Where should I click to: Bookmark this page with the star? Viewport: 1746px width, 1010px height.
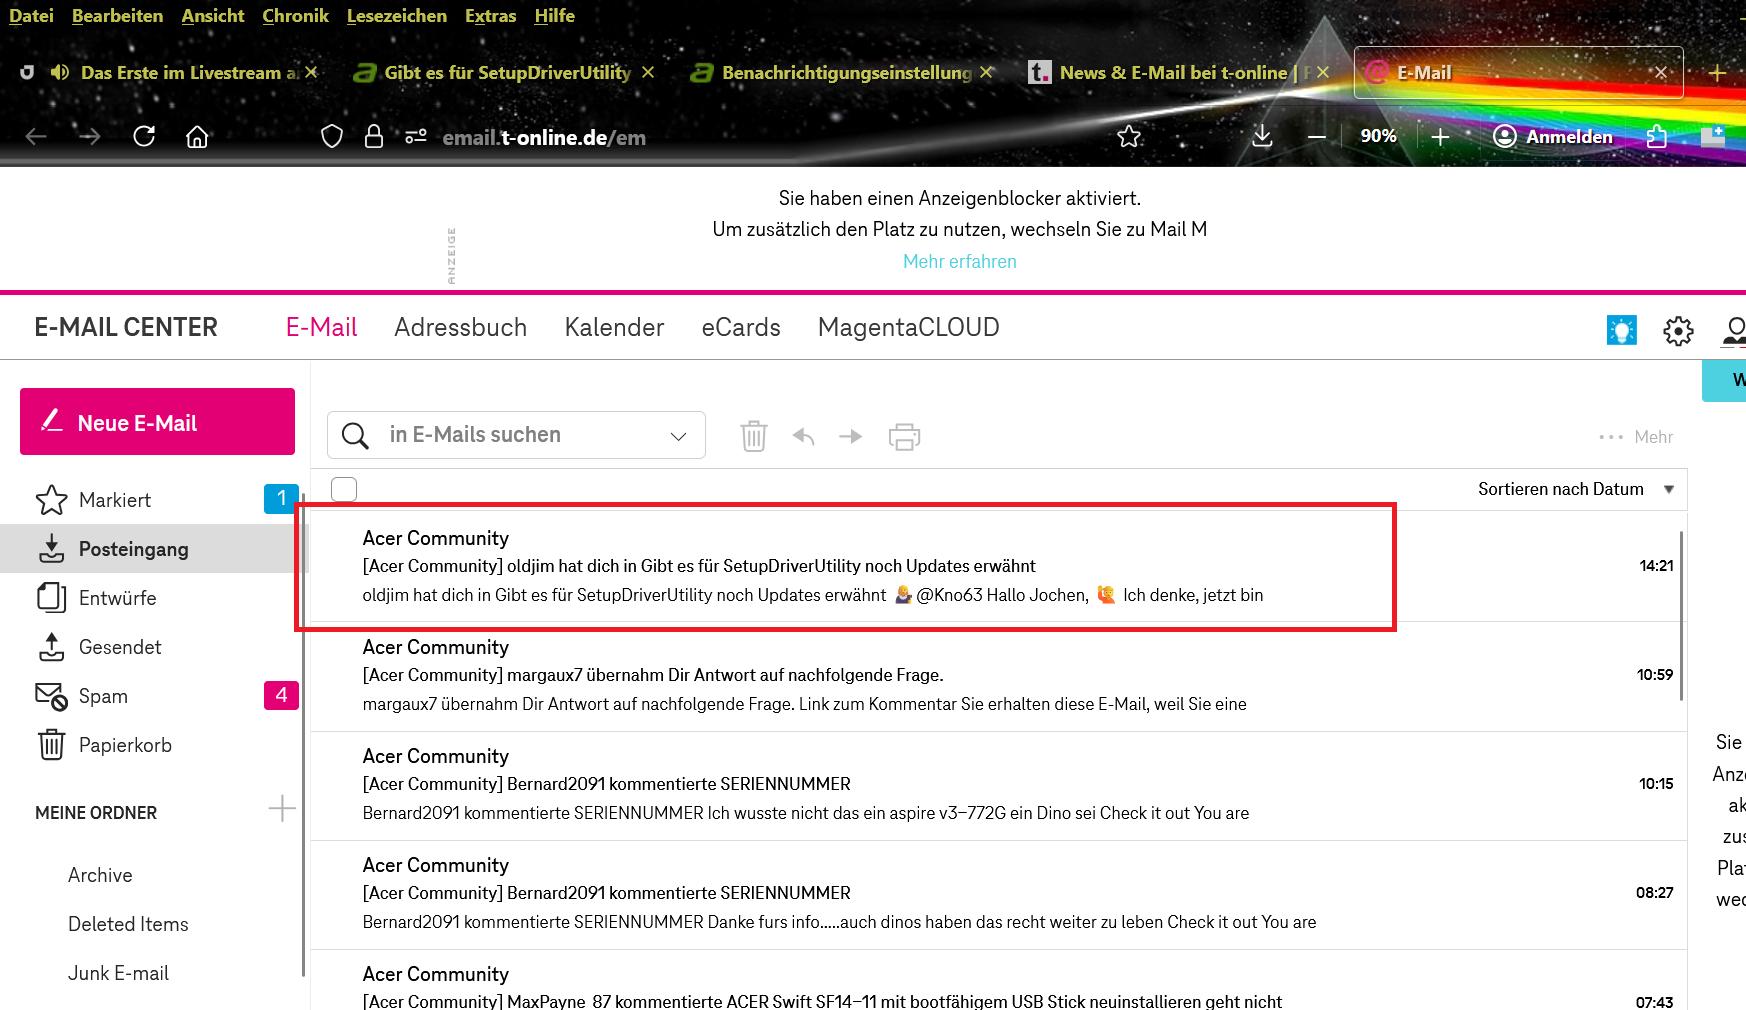pos(1129,136)
